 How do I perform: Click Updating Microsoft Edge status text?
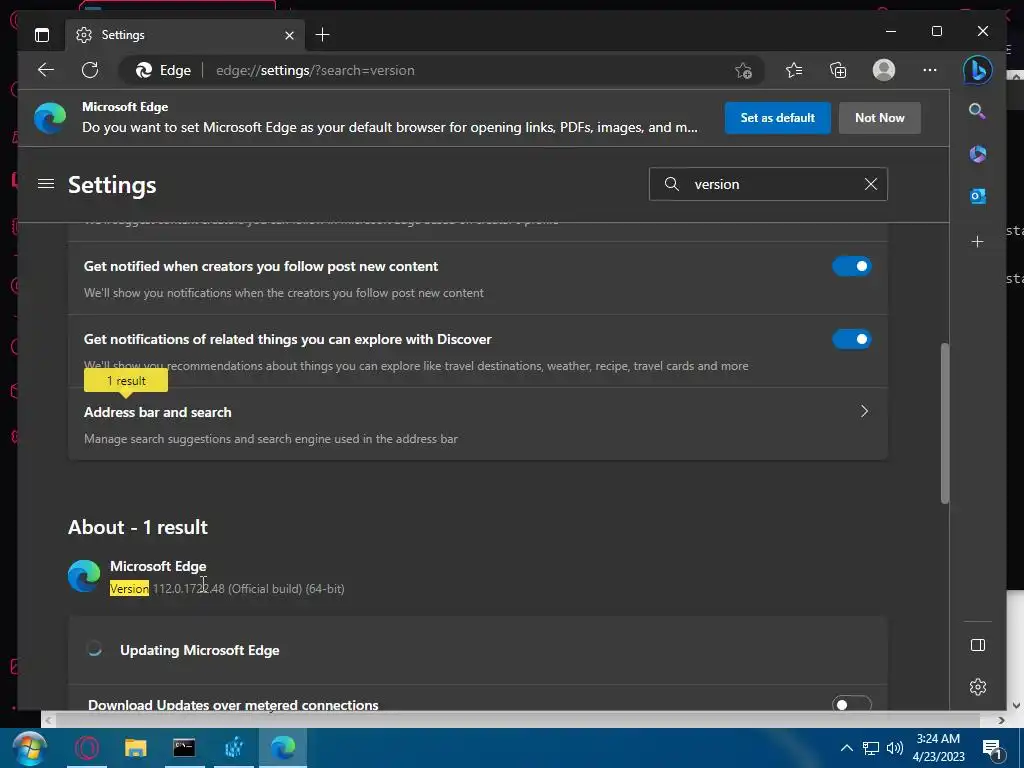click(200, 650)
